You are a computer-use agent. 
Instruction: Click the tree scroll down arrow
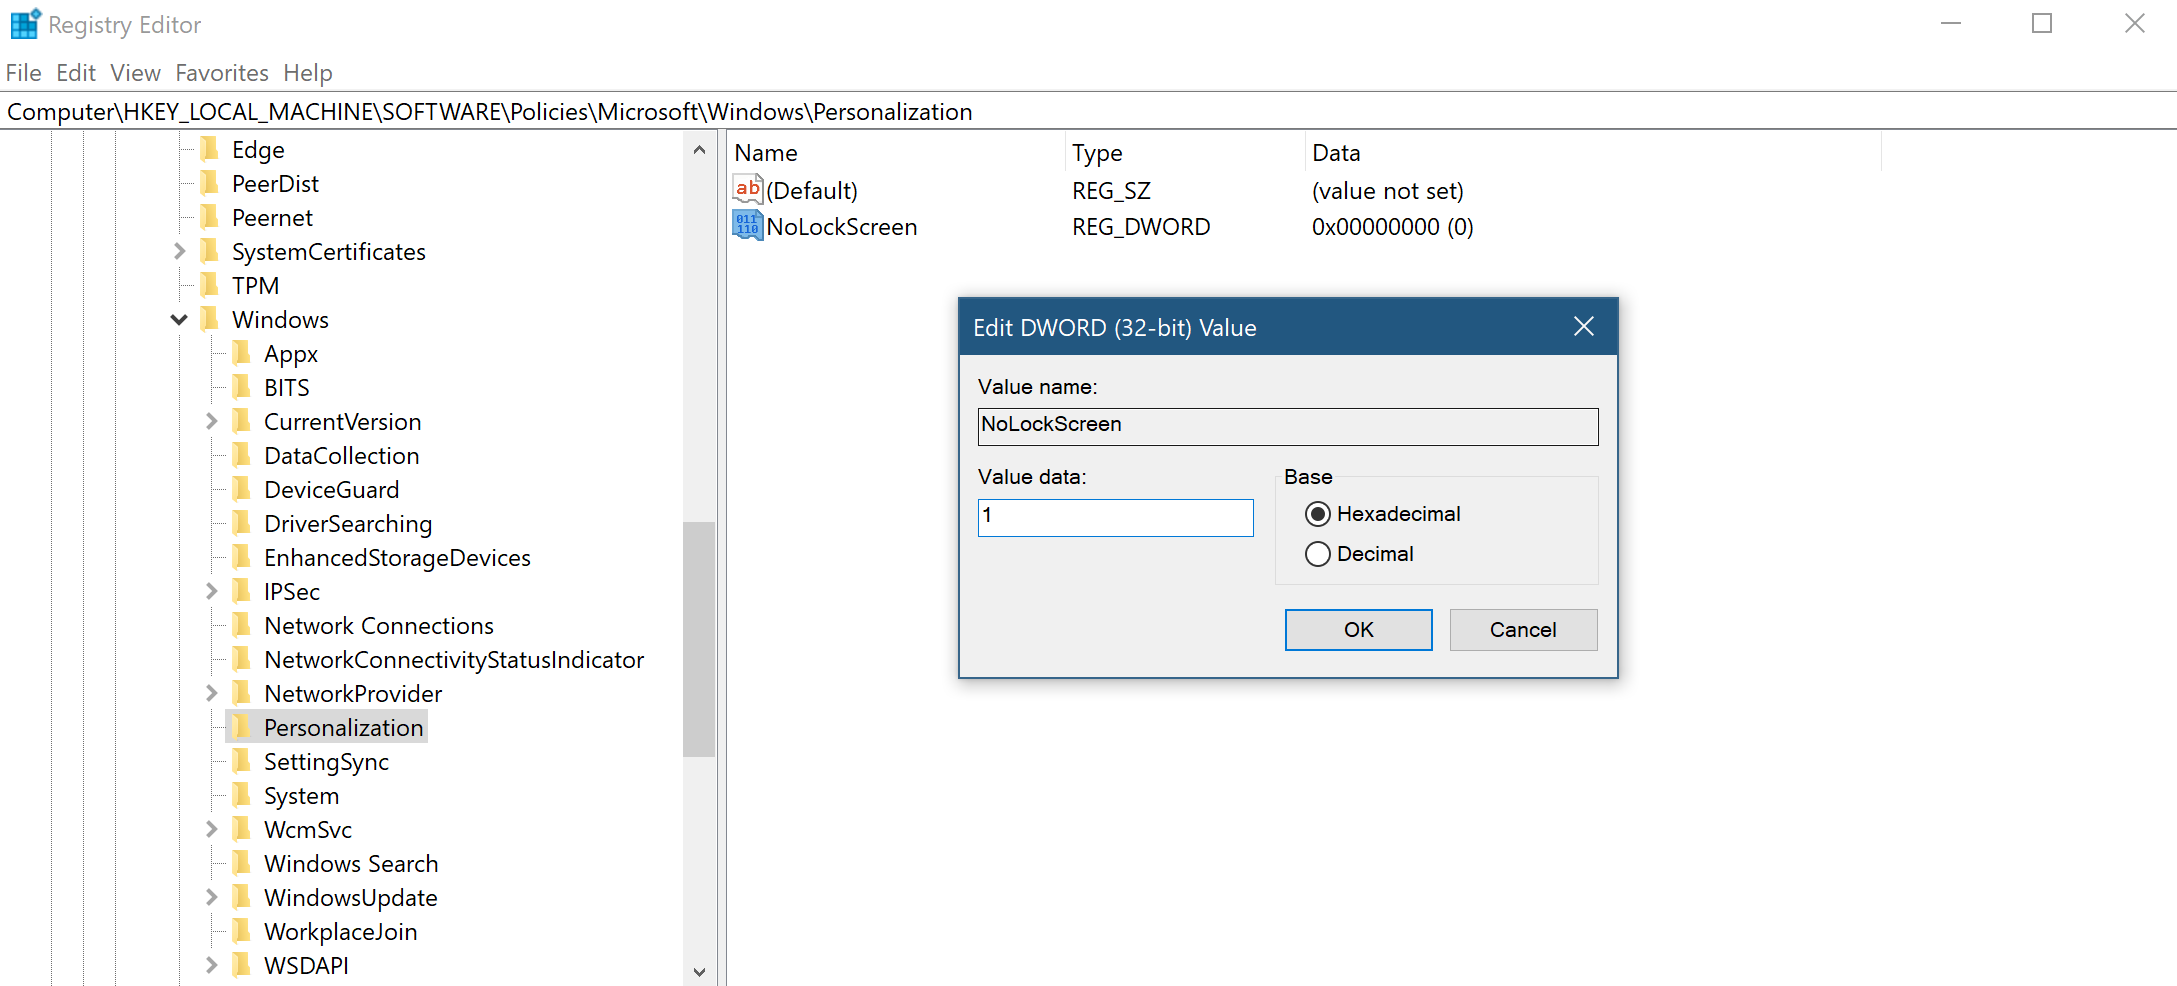[x=699, y=971]
